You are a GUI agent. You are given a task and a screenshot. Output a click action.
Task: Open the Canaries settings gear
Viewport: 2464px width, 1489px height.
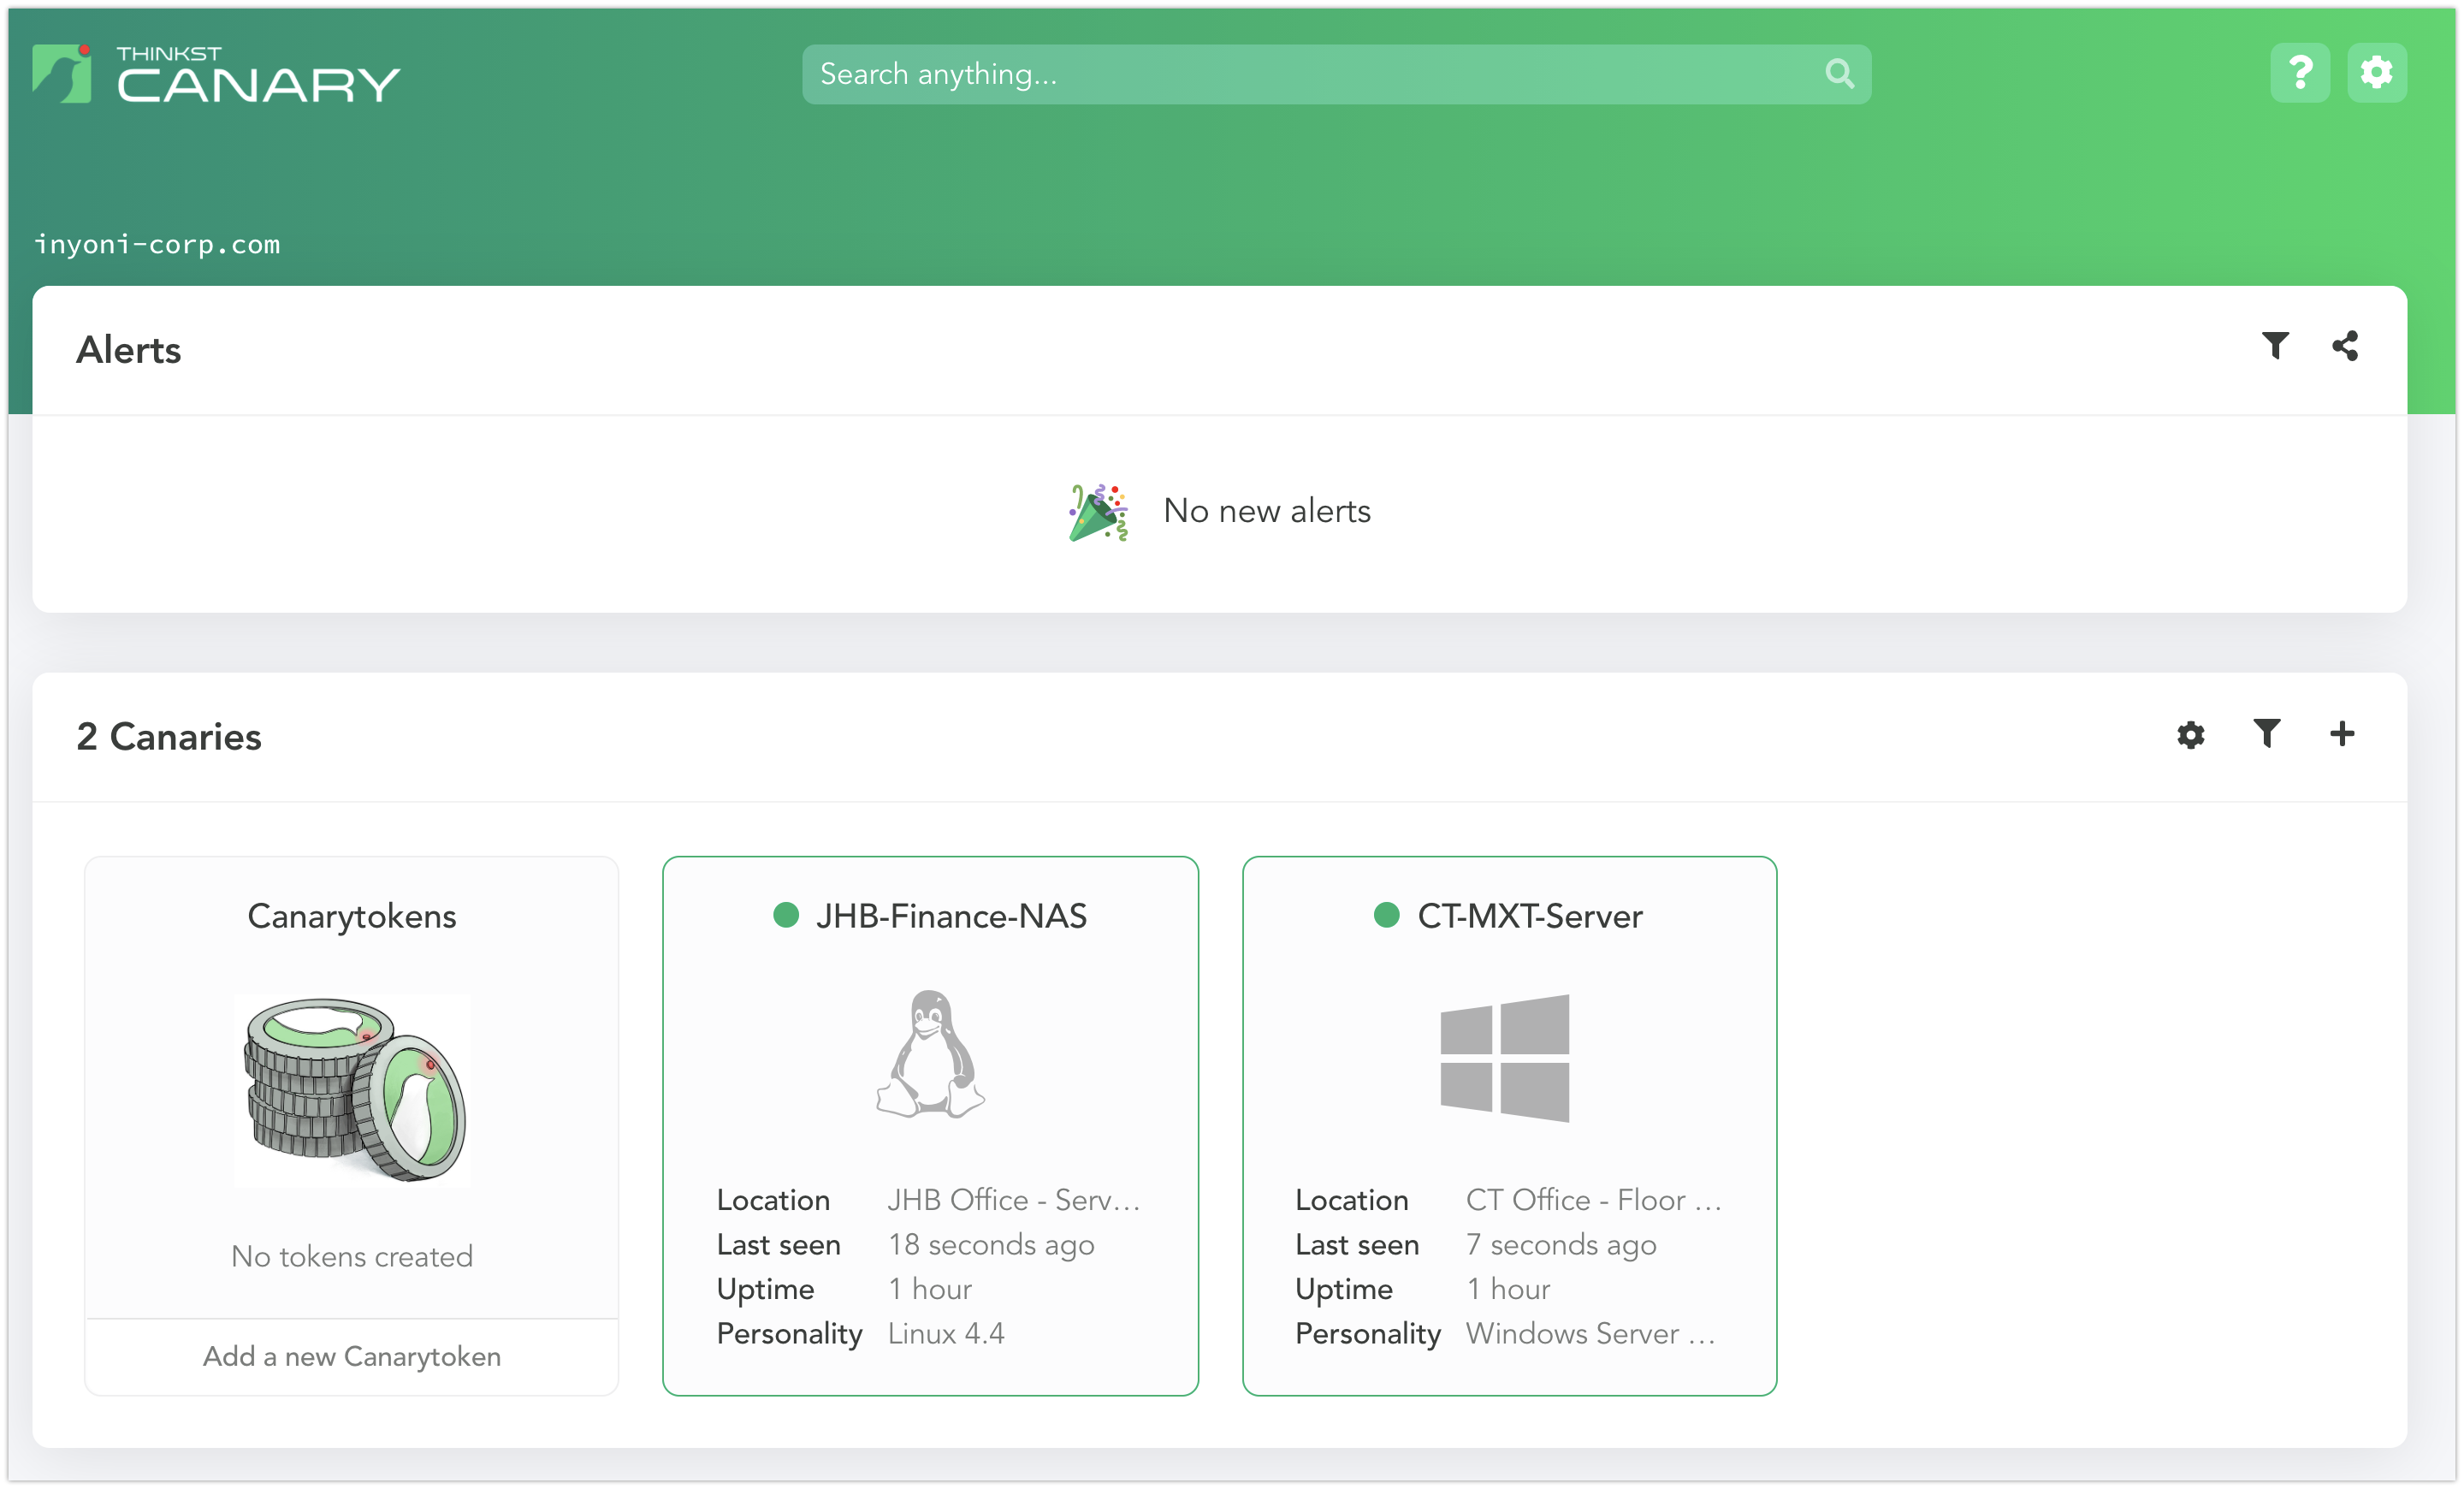click(x=2190, y=735)
